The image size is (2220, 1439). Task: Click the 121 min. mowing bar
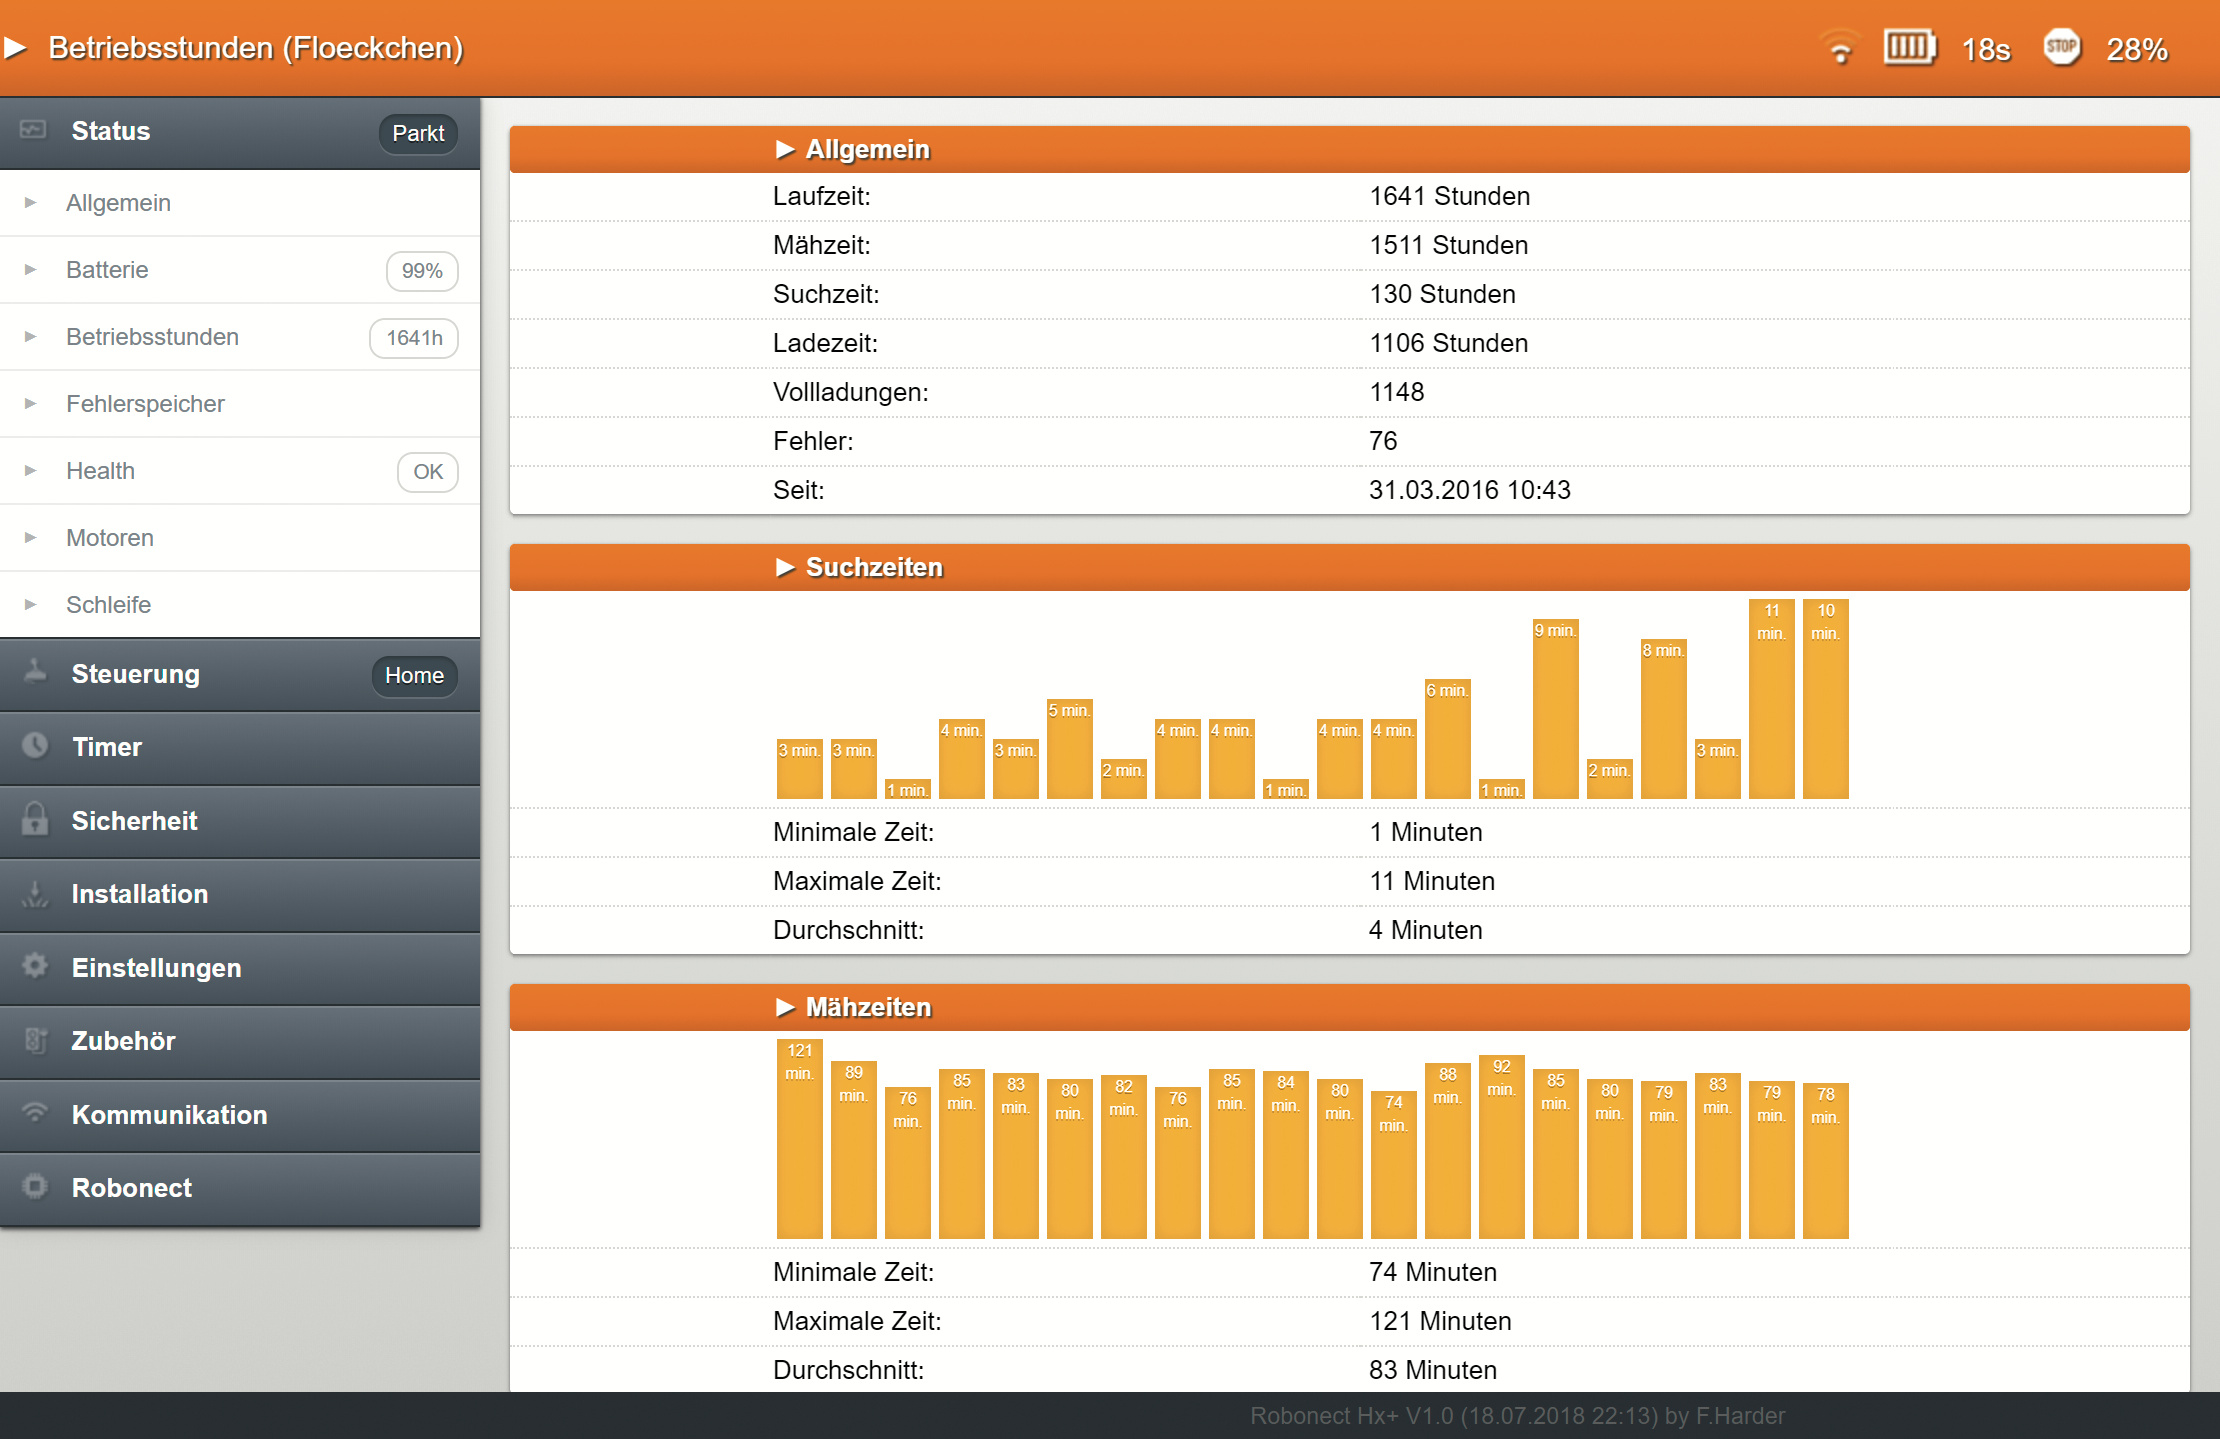pos(799,1140)
